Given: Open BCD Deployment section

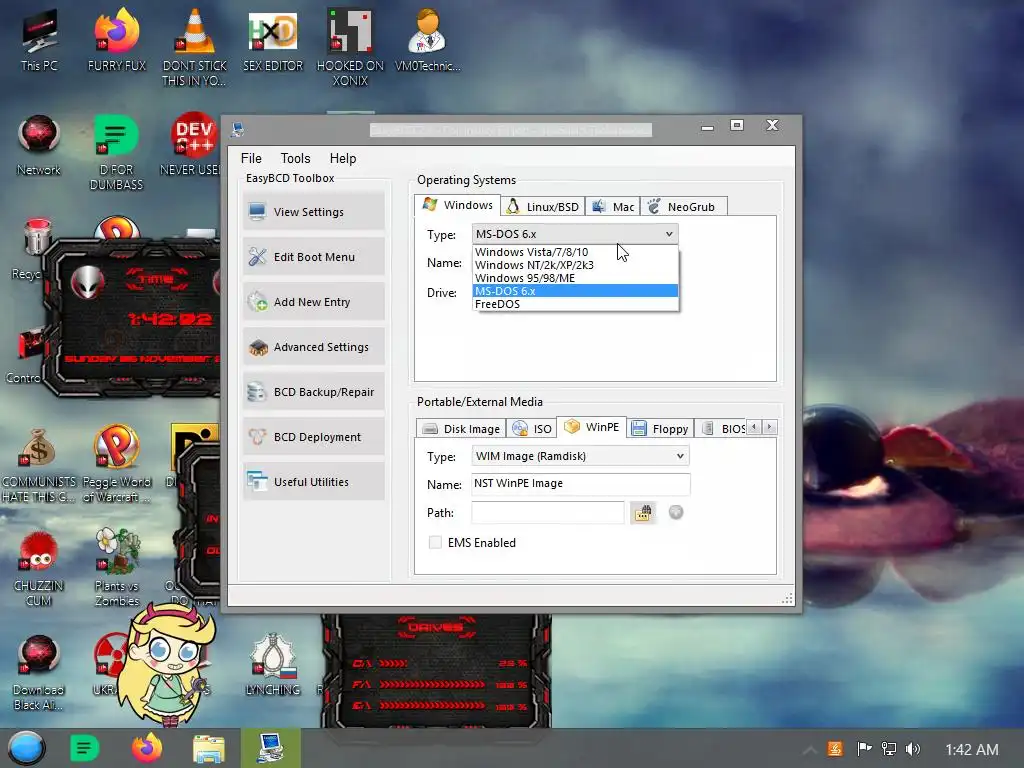Looking at the screenshot, I should click(314, 437).
